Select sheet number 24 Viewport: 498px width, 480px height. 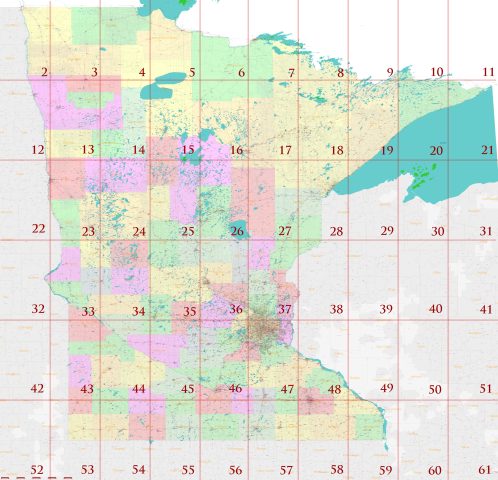click(x=139, y=231)
